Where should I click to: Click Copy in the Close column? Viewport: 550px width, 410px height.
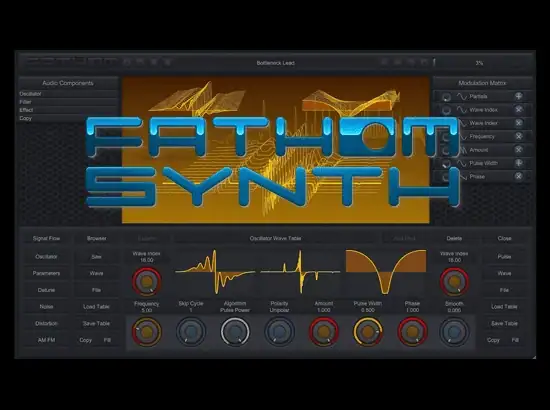tap(493, 340)
